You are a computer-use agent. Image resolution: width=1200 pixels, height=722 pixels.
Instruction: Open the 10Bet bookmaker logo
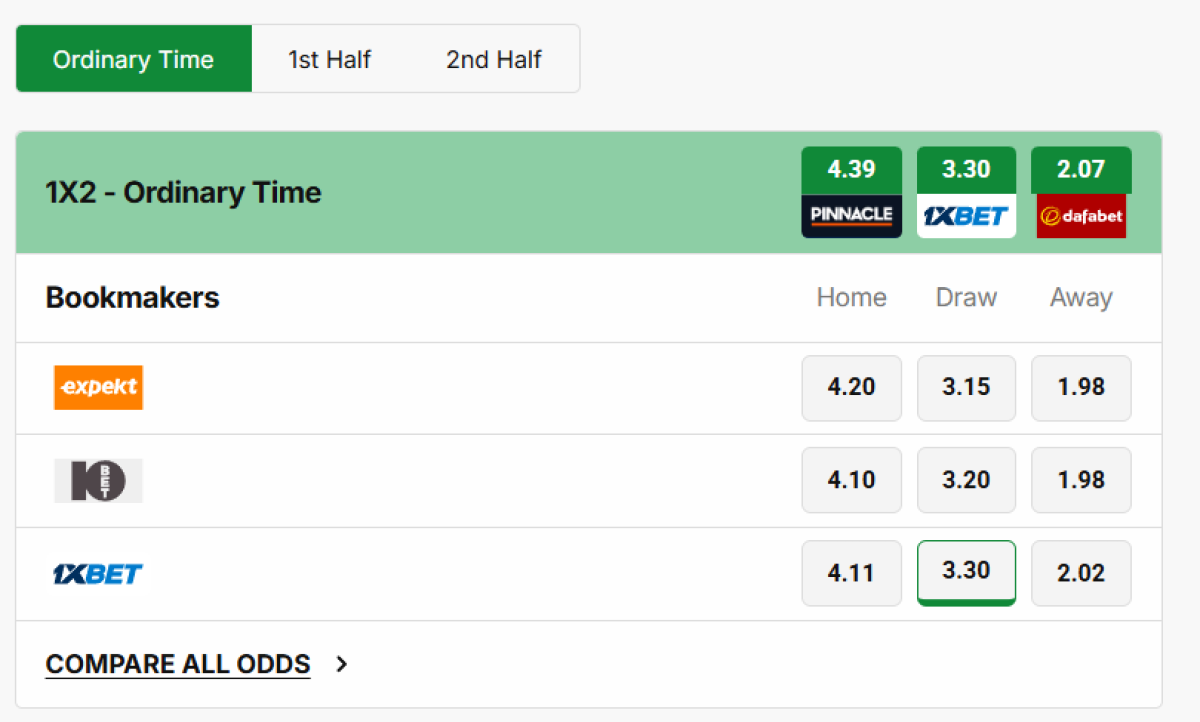[98, 480]
